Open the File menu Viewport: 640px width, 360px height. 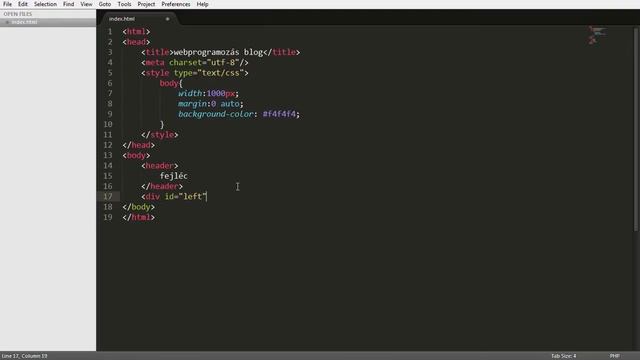pyautogui.click(x=7, y=4)
